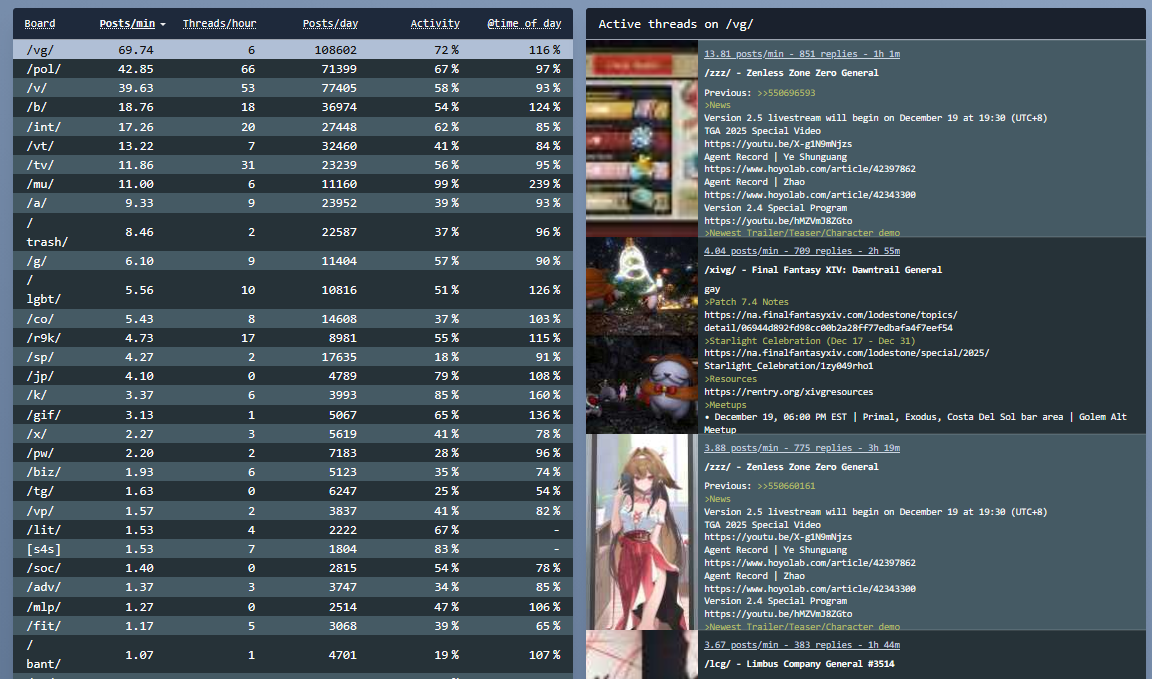The image size is (1152, 679).
Task: Select the /mu/ board row
Action: coord(292,184)
